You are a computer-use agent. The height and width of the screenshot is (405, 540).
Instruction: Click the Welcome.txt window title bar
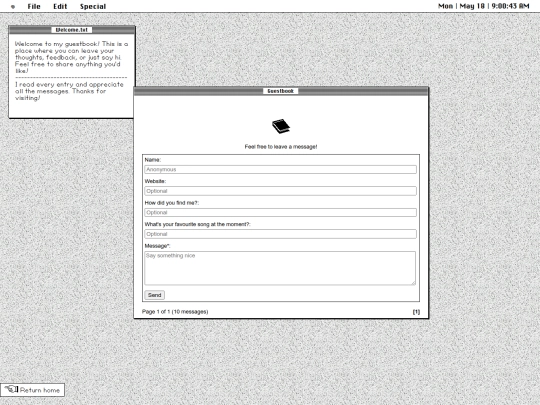[x=72, y=30]
